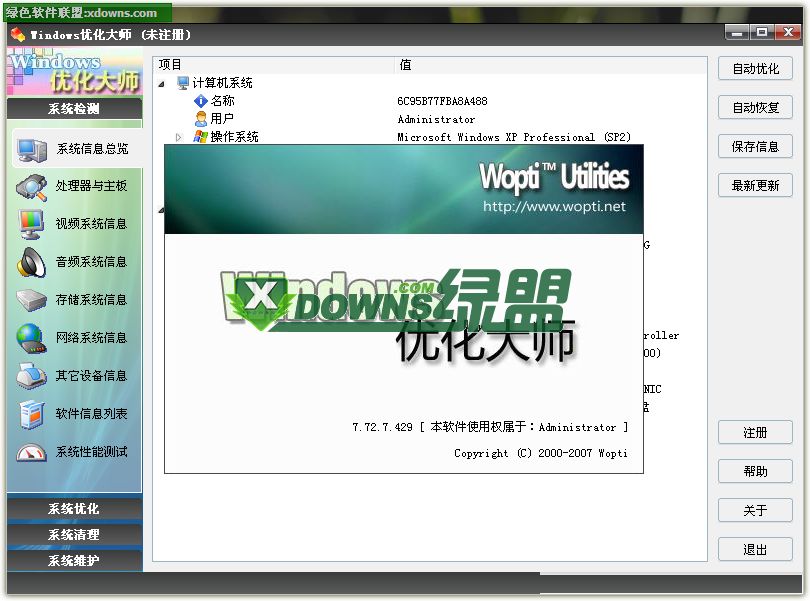Click the app icon in title bar
The height and width of the screenshot is (601, 810).
[18, 35]
